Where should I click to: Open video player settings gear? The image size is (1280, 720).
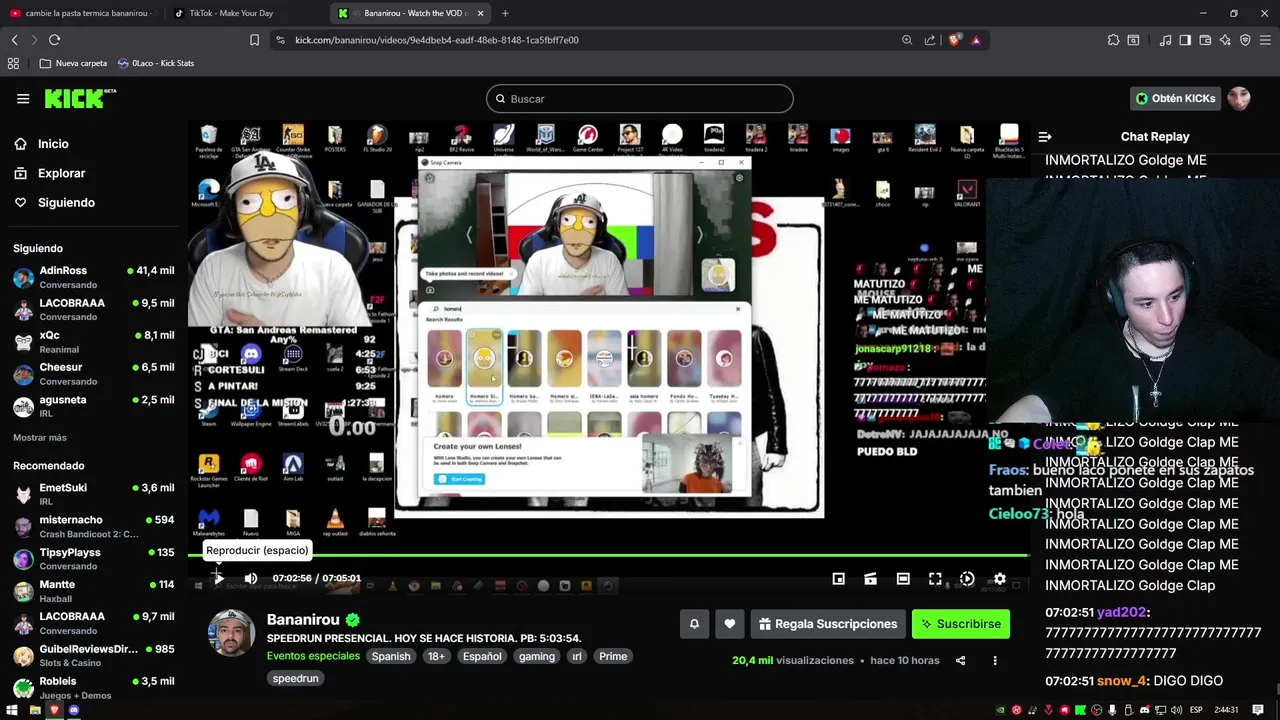[x=999, y=578]
